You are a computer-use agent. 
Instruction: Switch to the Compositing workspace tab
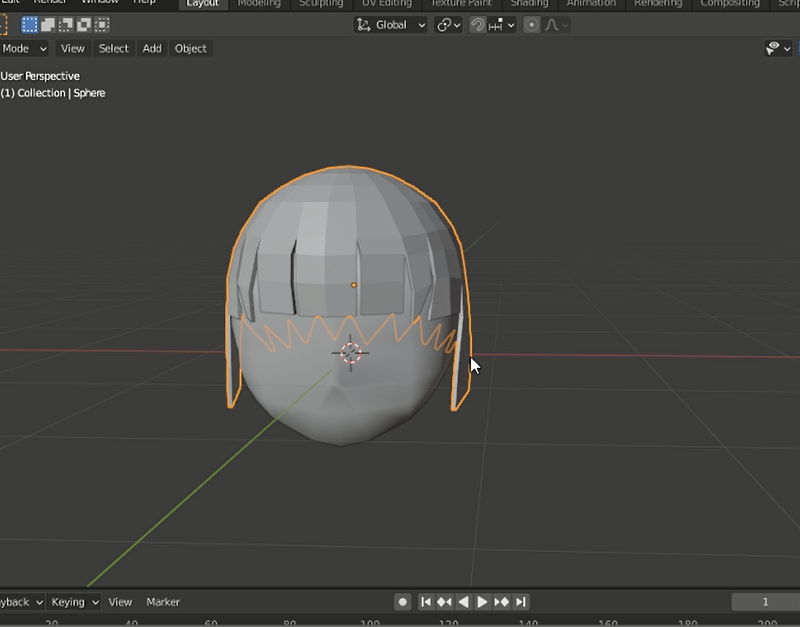(730, 4)
